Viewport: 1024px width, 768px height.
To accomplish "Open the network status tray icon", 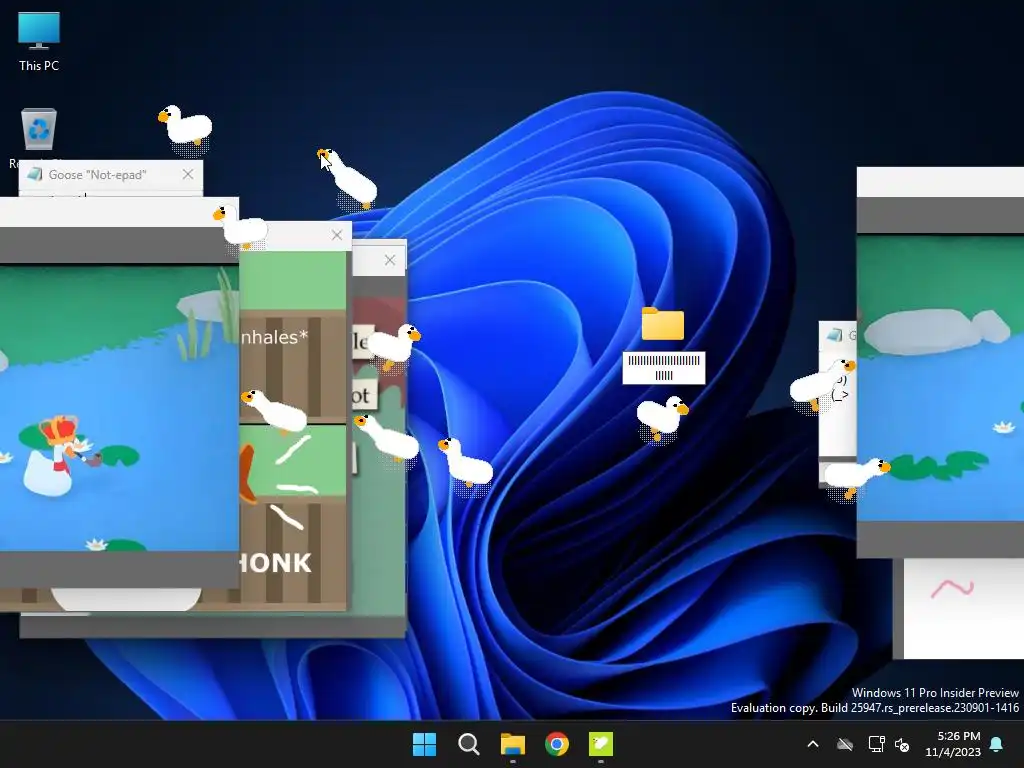I will [876, 744].
